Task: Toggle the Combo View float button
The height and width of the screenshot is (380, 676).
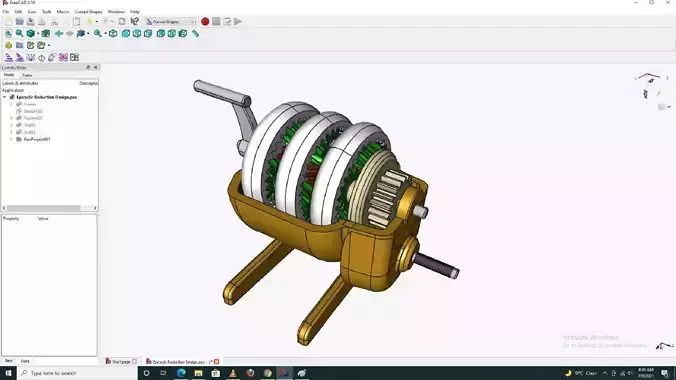Action: [88, 67]
